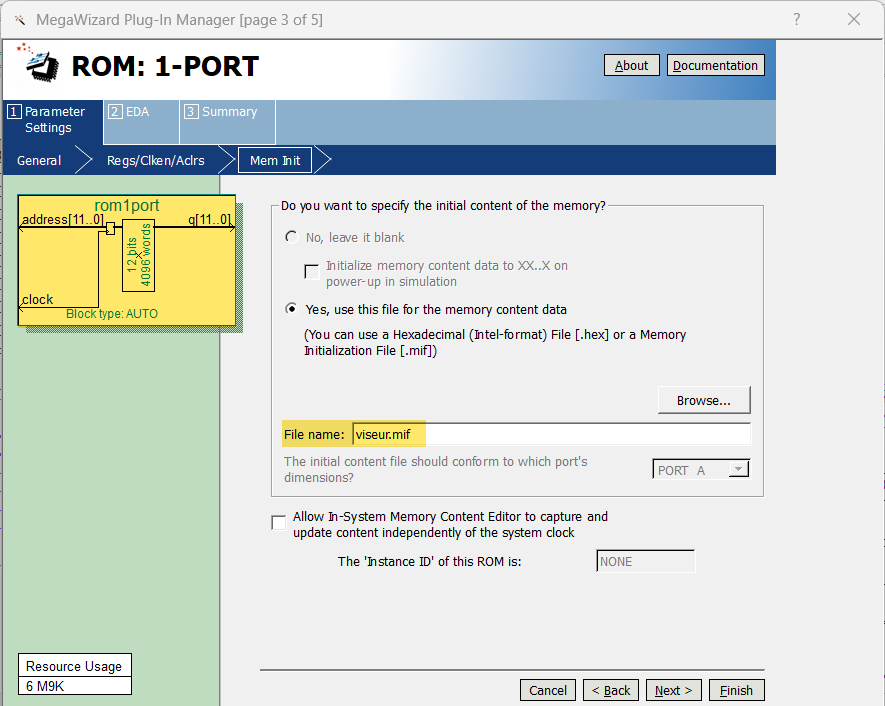The width and height of the screenshot is (885, 706).
Task: Close the MegaWizard dialog window
Action: pyautogui.click(x=854, y=19)
